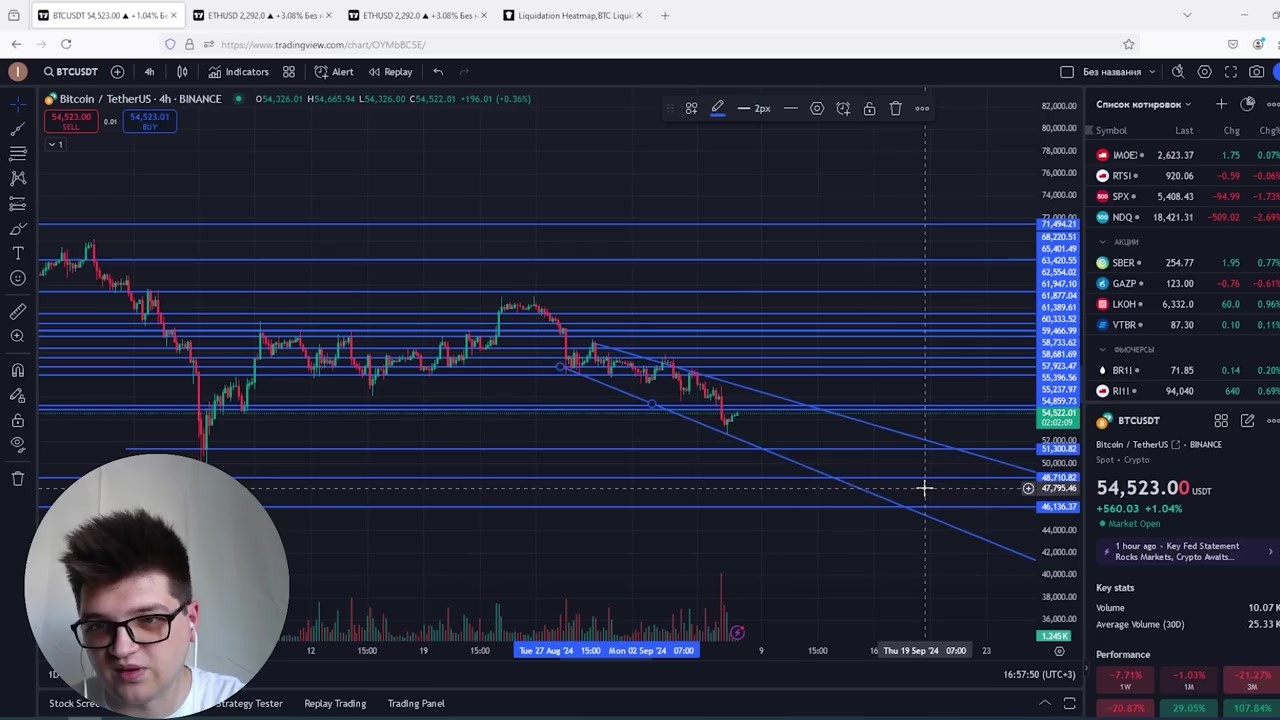Viewport: 1280px width, 720px height.
Task: Click the line color pencil swatch
Action: (717, 108)
